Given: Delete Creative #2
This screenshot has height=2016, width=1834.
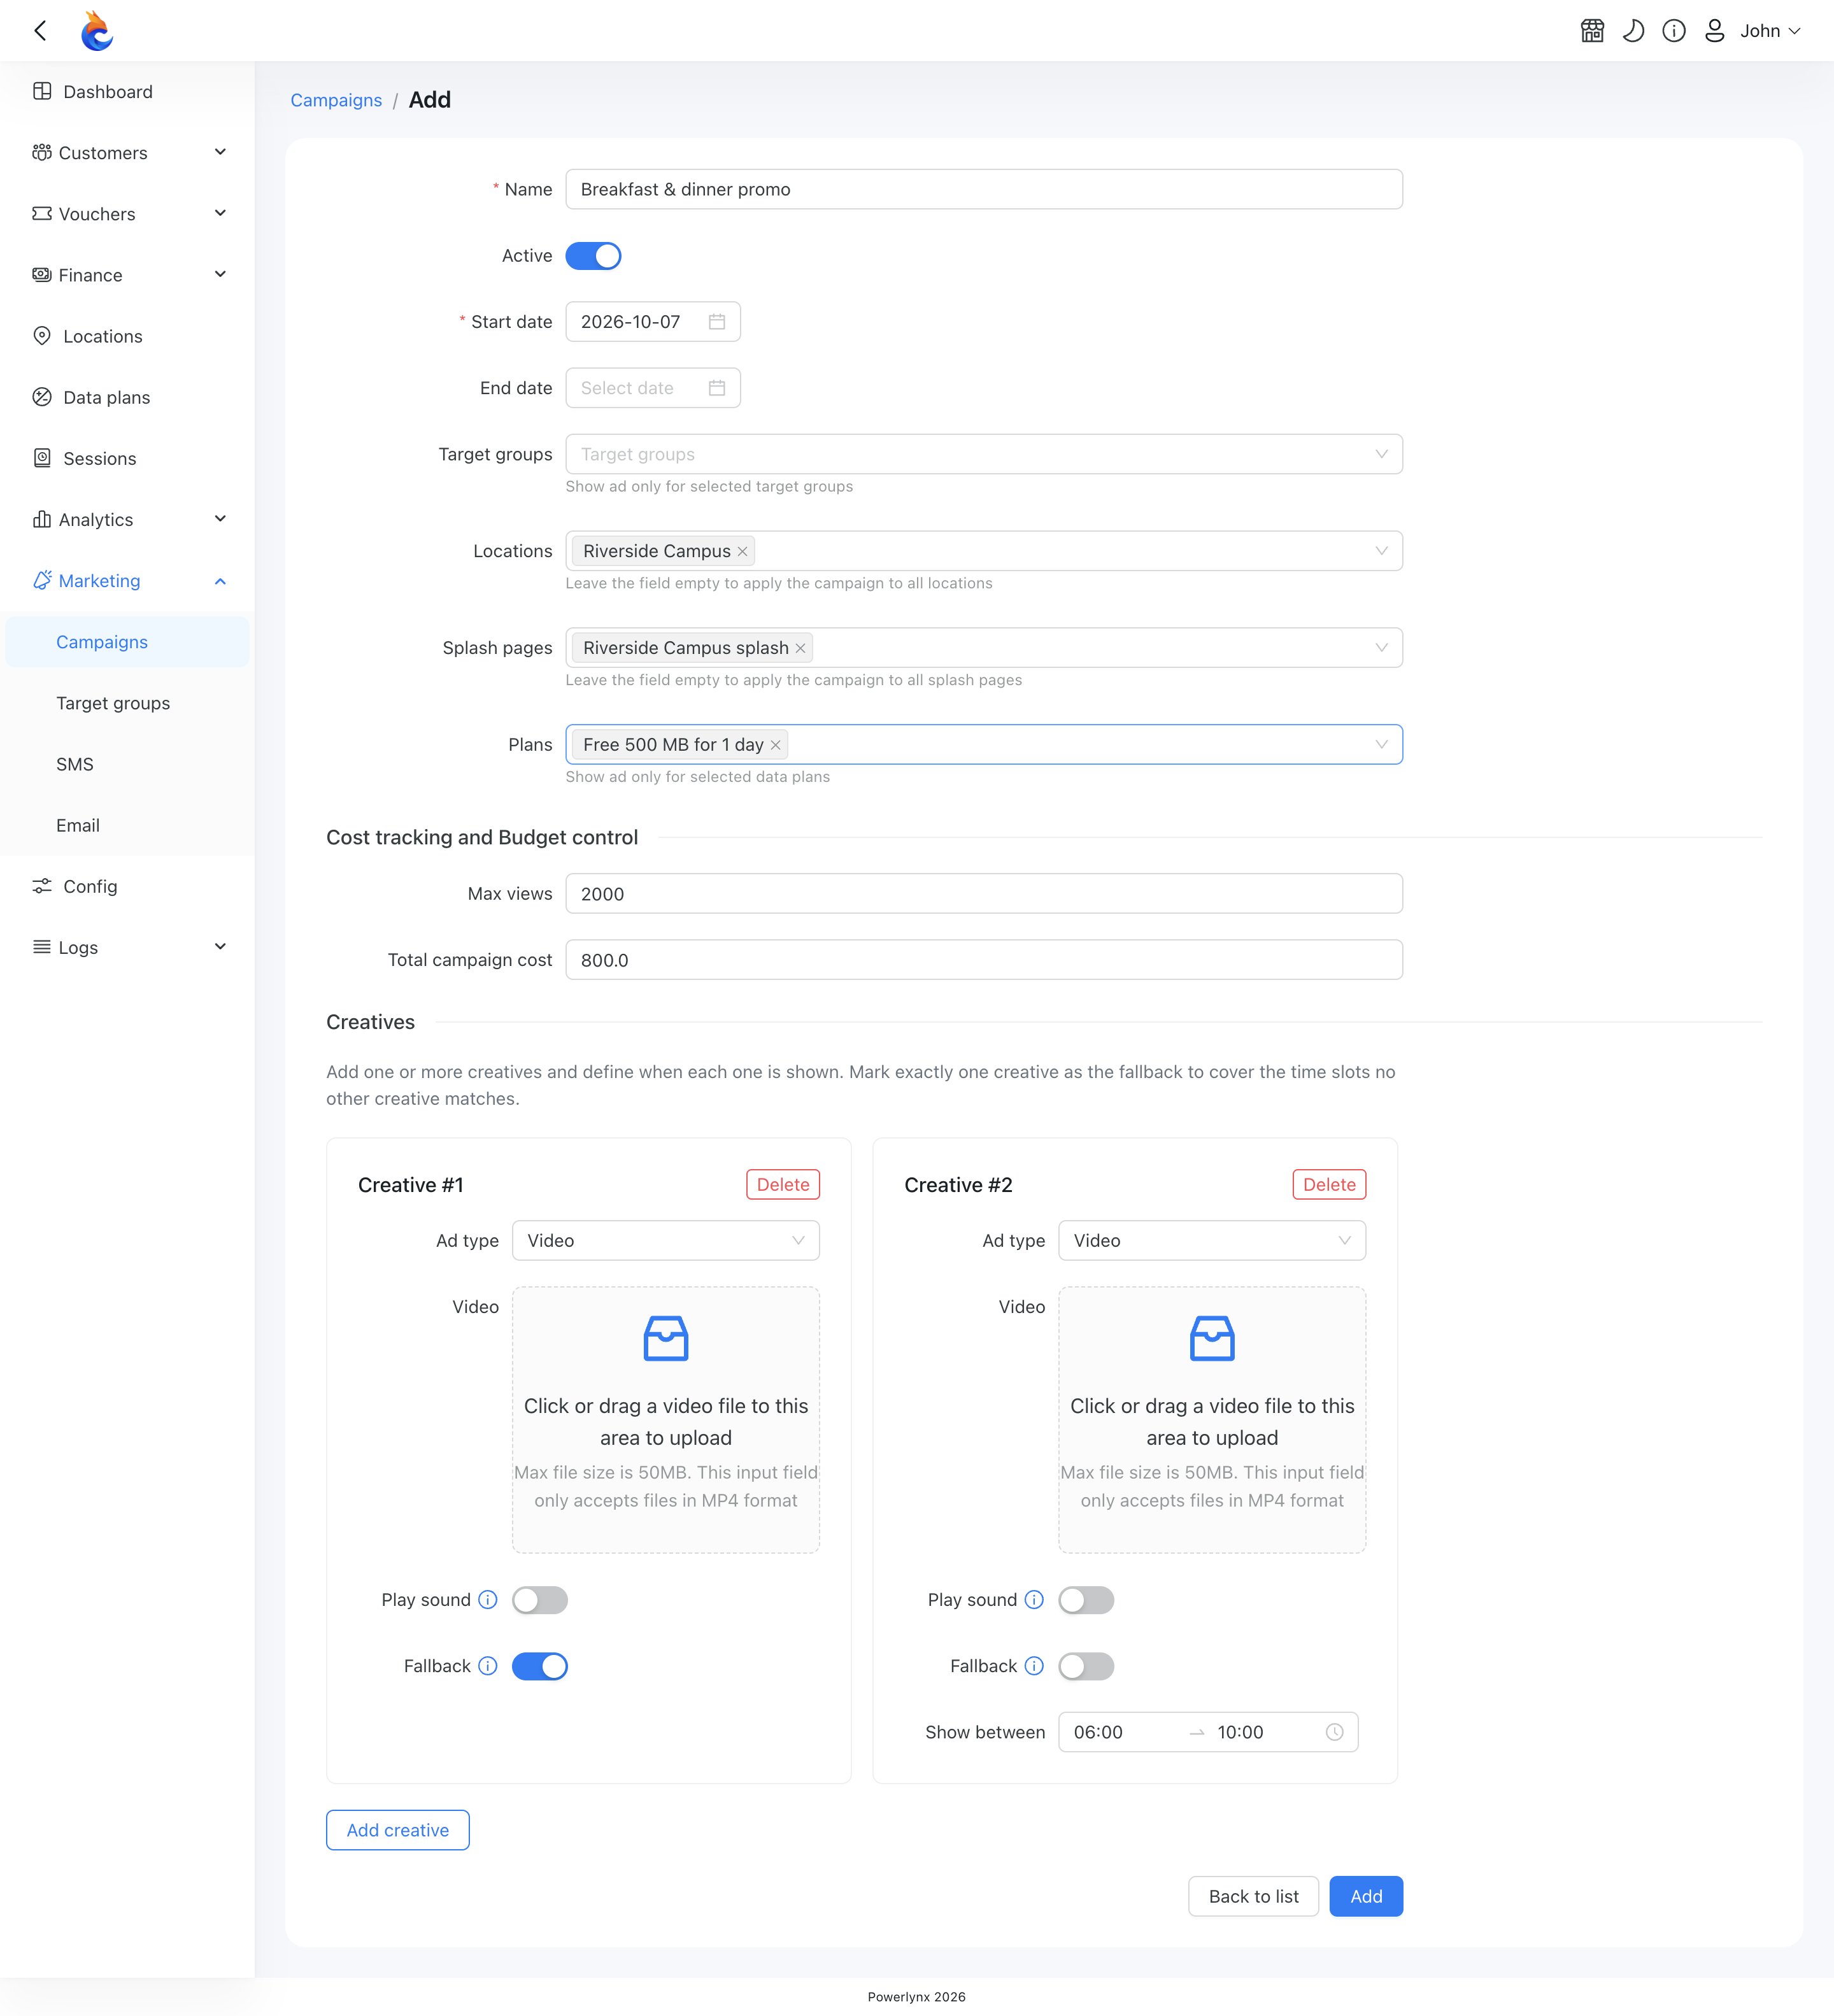Looking at the screenshot, I should tap(1329, 1184).
